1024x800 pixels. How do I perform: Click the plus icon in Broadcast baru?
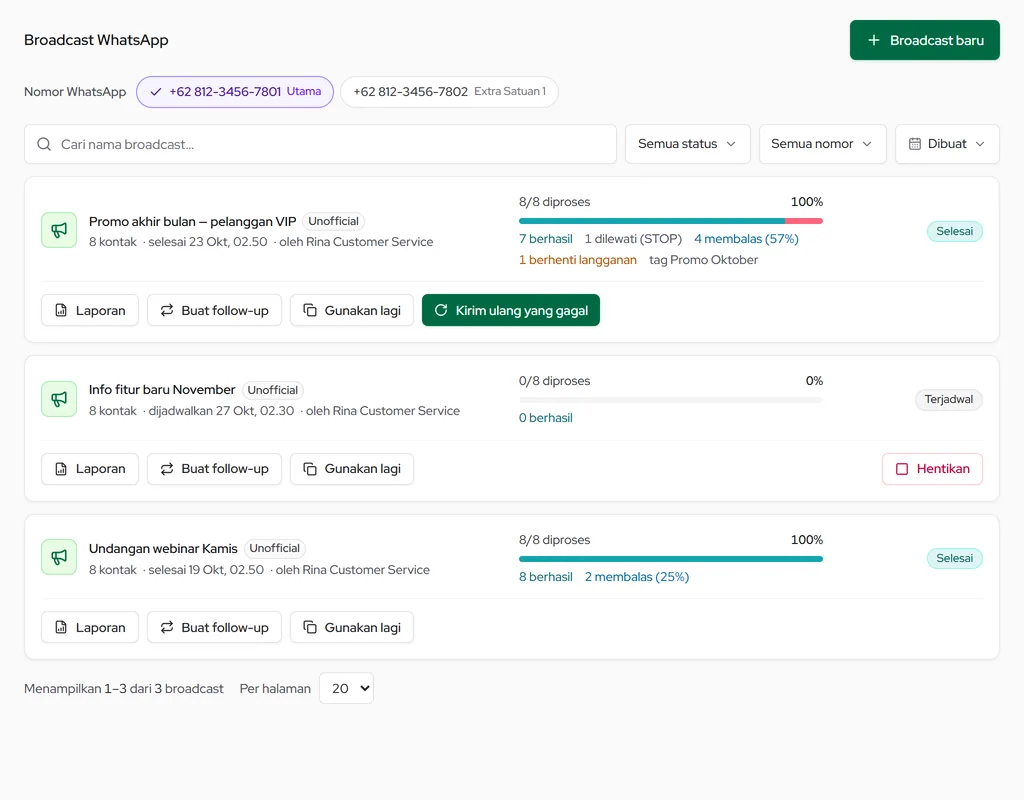[874, 40]
